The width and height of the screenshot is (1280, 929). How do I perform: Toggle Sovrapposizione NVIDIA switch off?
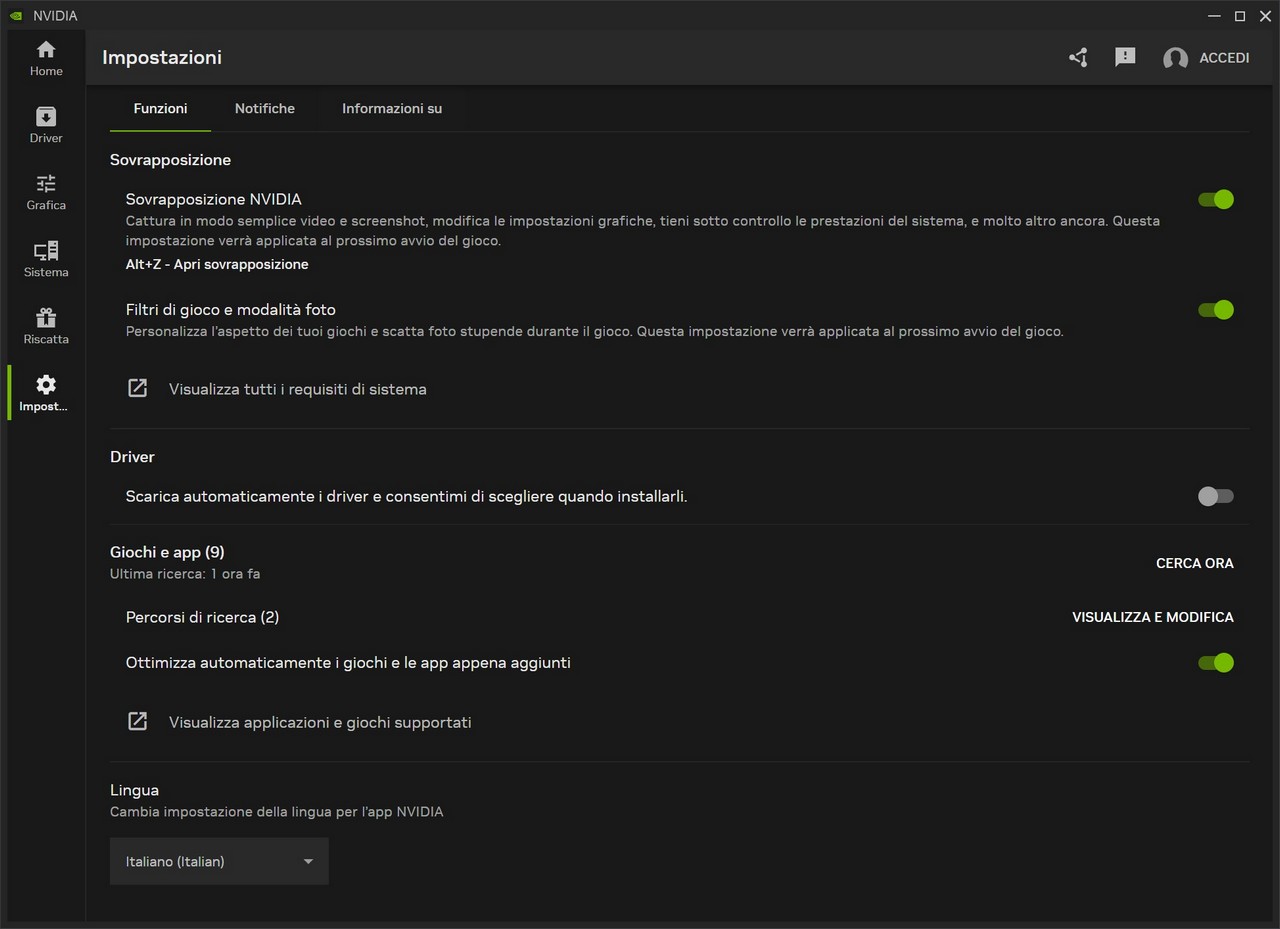[x=1216, y=199]
